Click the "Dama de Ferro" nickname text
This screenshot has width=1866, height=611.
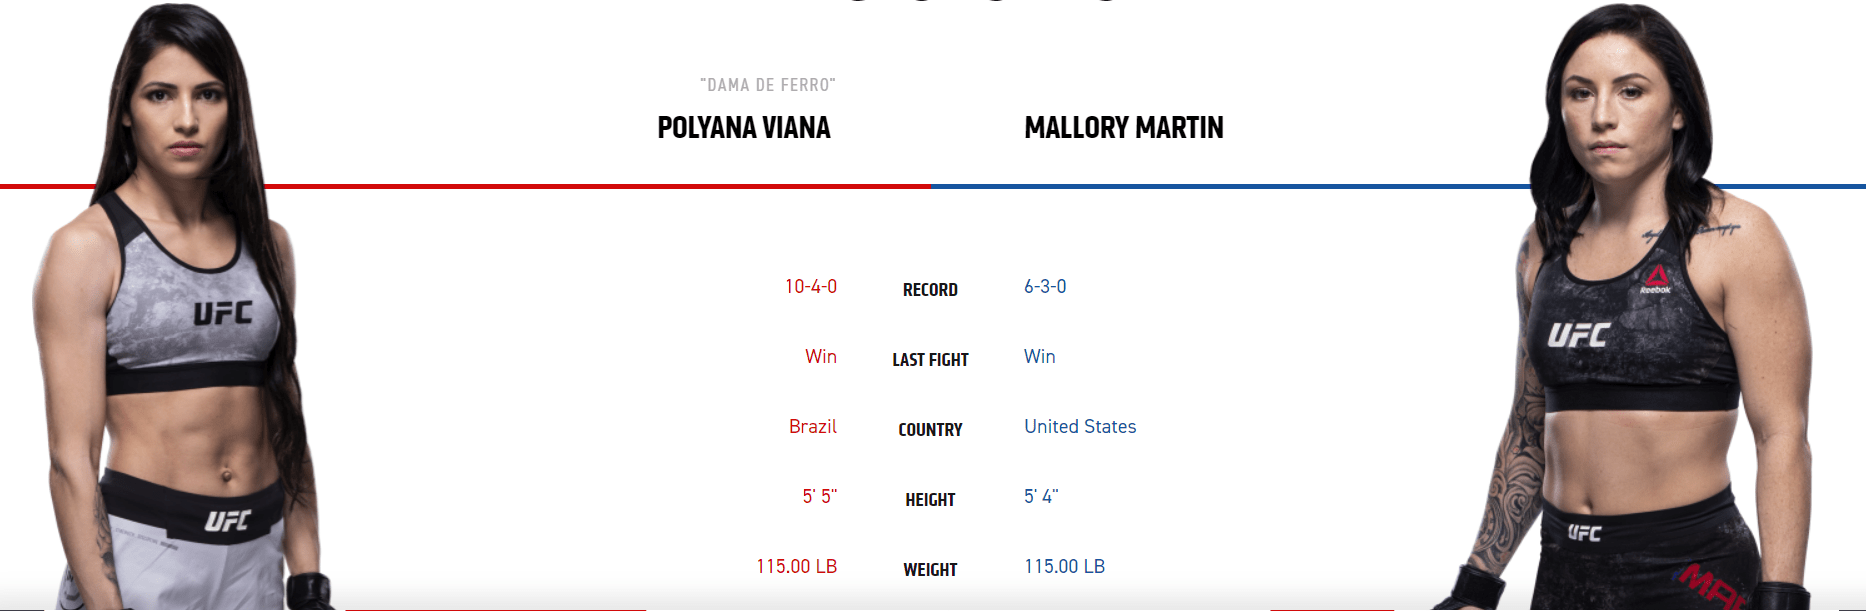click(768, 85)
